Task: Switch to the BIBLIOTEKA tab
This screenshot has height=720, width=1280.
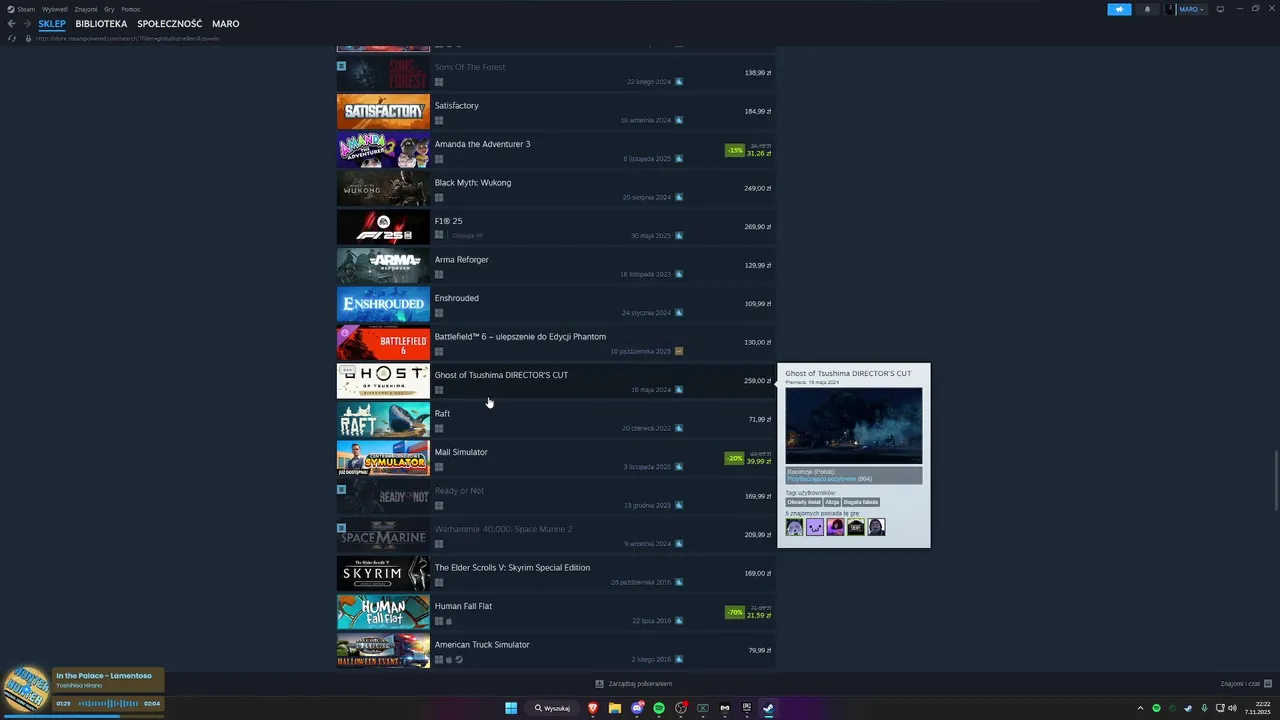Action: click(x=101, y=24)
